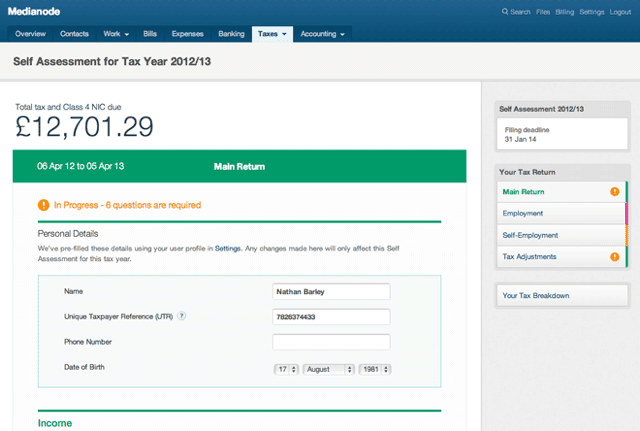Click the warning icon beside Tax Adjustments
The height and width of the screenshot is (431, 640).
click(614, 257)
